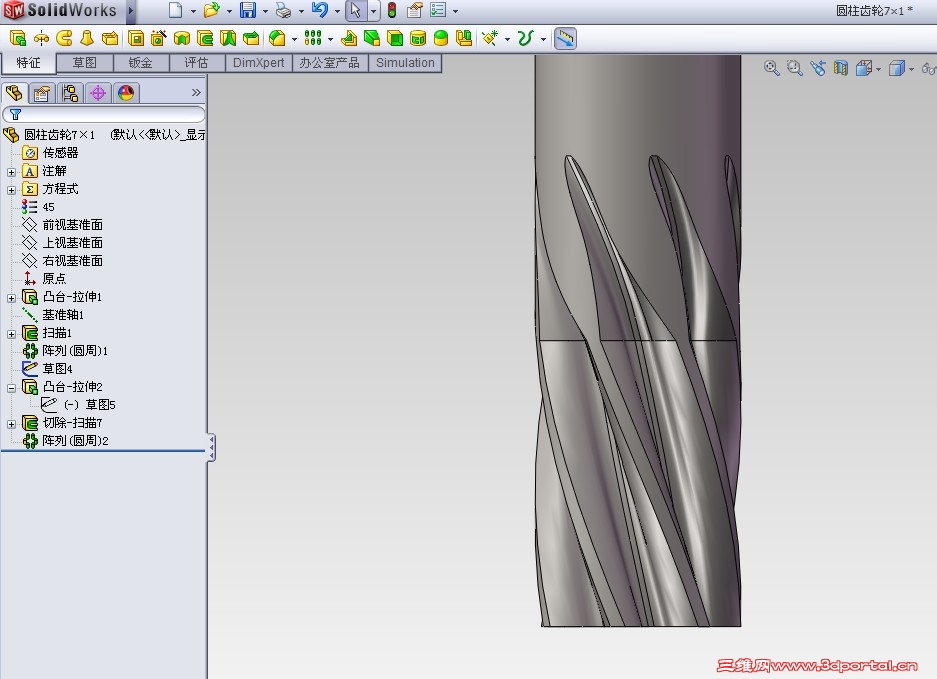Open the Curves dropdown arrow
Image resolution: width=937 pixels, height=679 pixels.
point(543,39)
